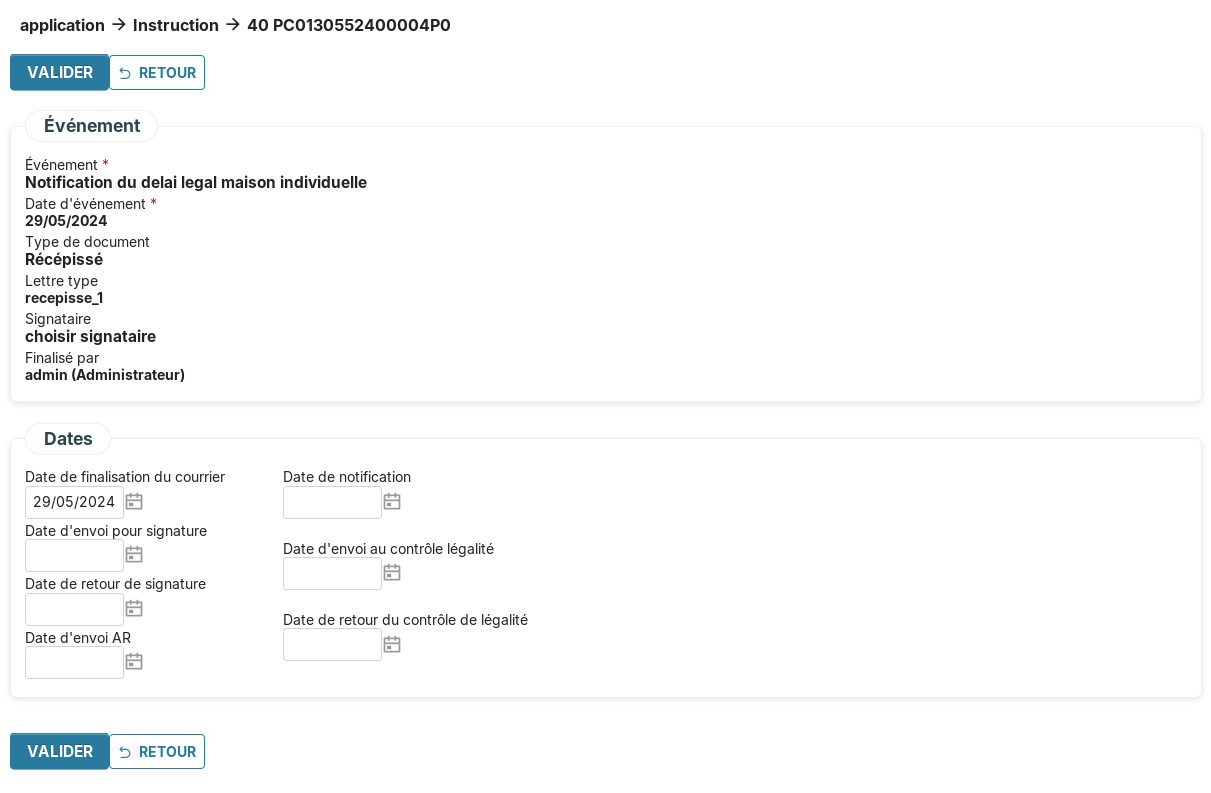Click the top RETOUR button

click(157, 72)
